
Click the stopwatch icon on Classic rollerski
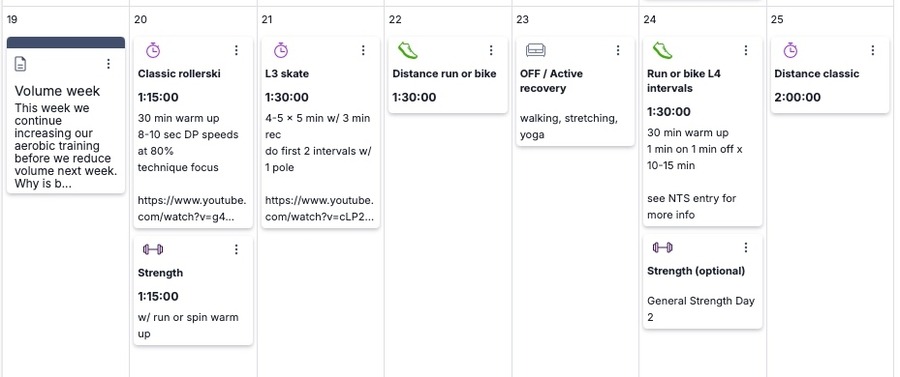[153, 50]
